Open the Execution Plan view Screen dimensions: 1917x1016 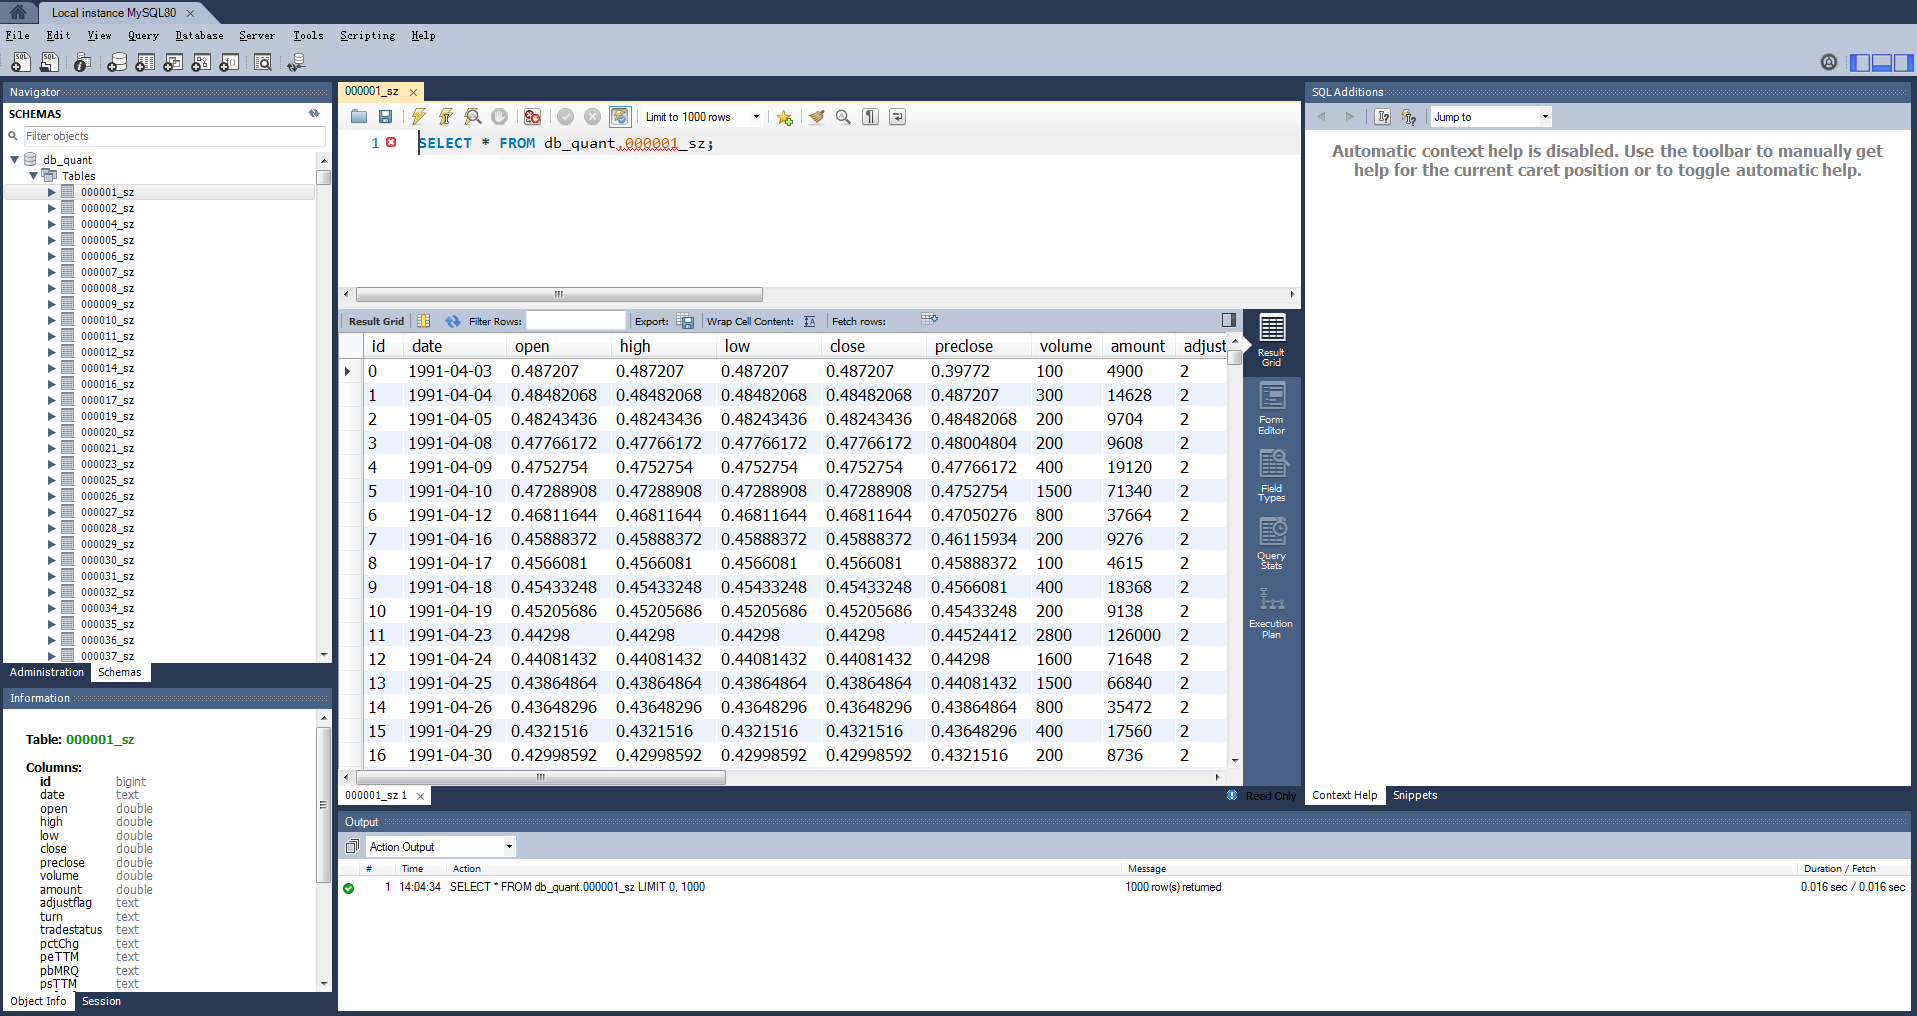click(1272, 613)
